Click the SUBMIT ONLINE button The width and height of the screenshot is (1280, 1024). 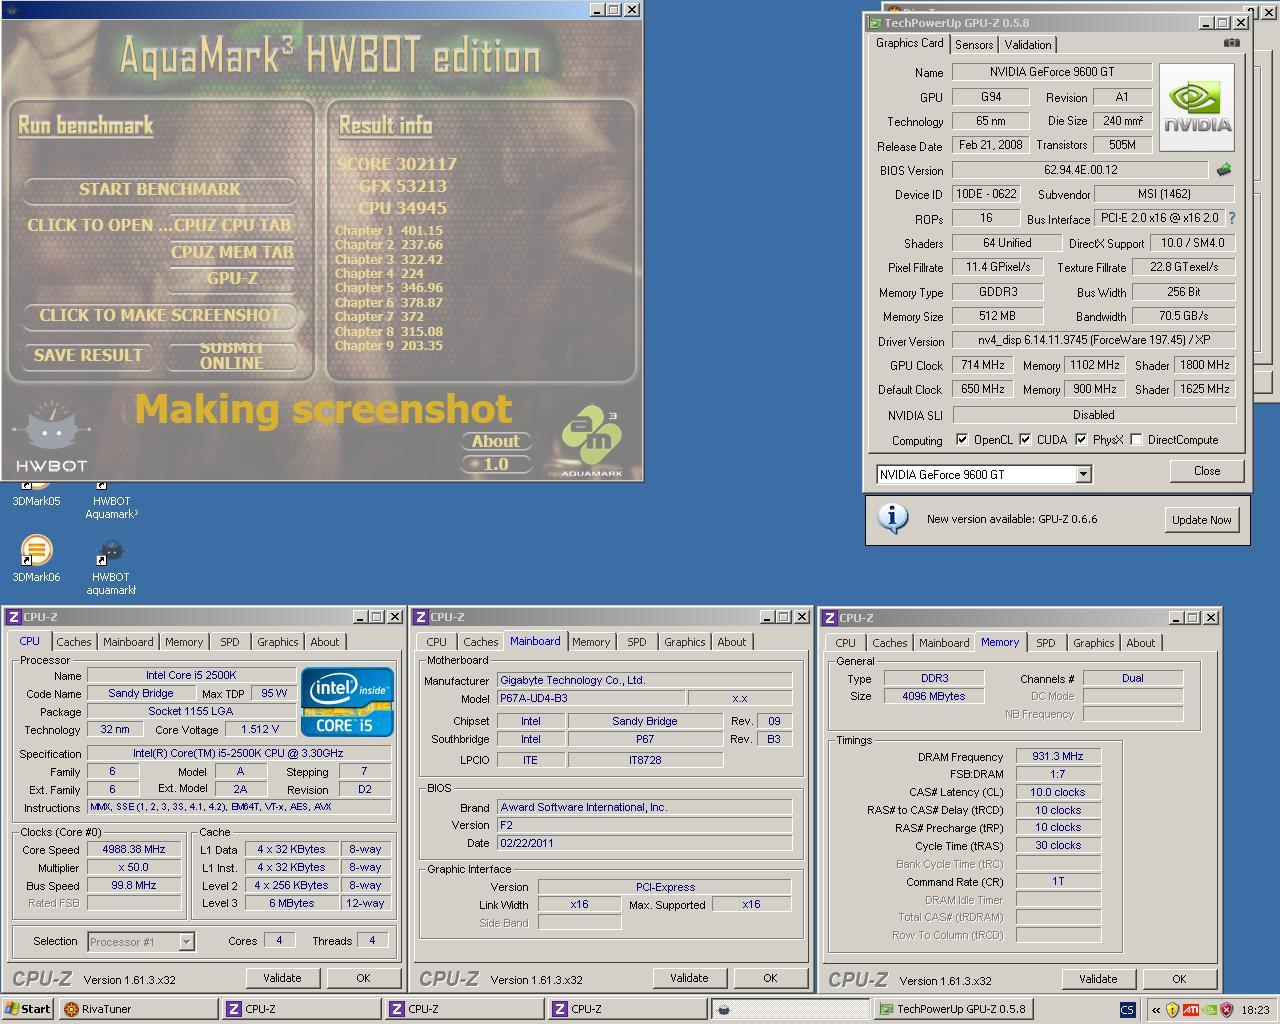tap(232, 355)
